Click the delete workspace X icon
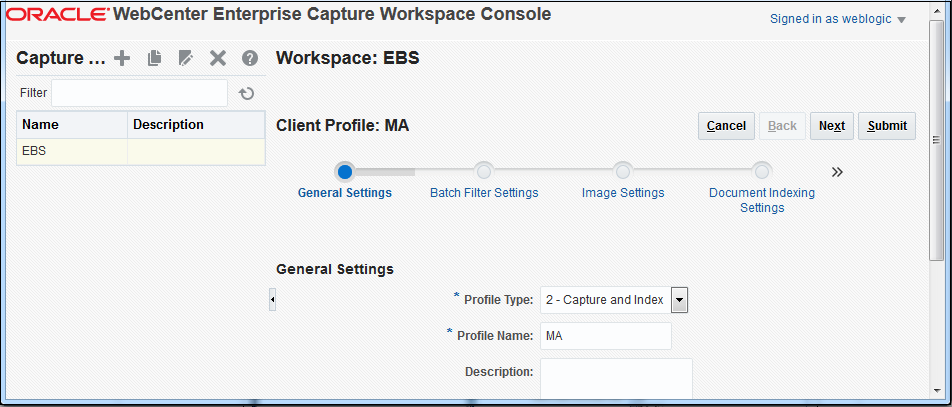Viewport: 952px width, 407px height. click(218, 59)
